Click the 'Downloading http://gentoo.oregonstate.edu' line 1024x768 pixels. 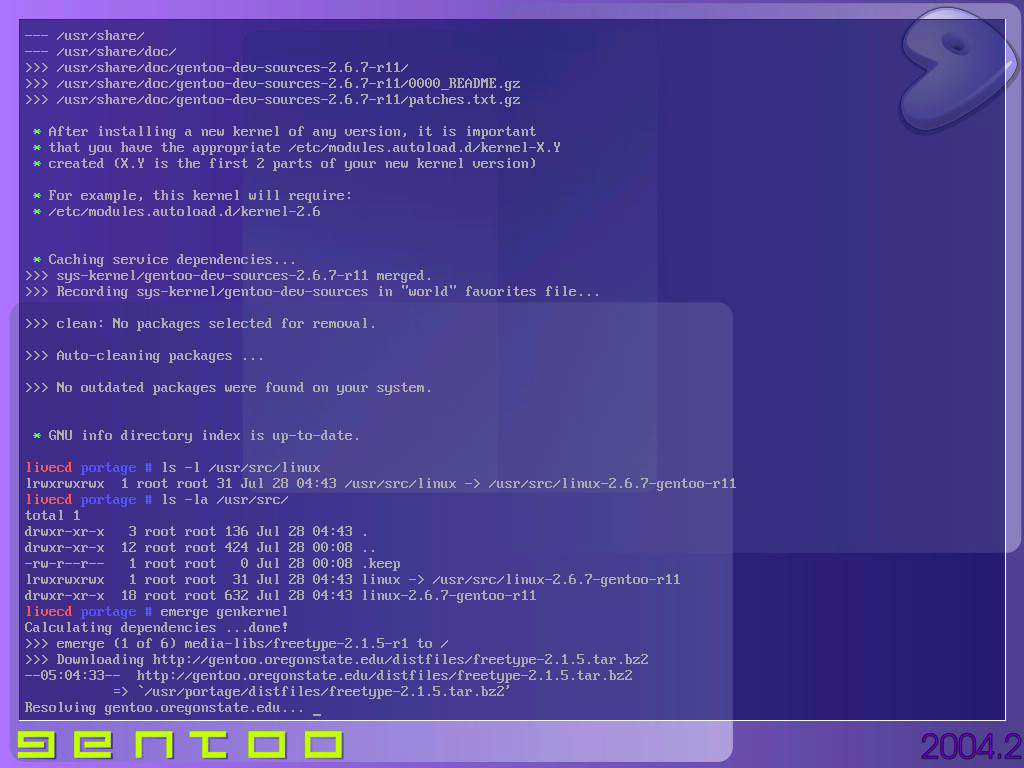(x=337, y=660)
